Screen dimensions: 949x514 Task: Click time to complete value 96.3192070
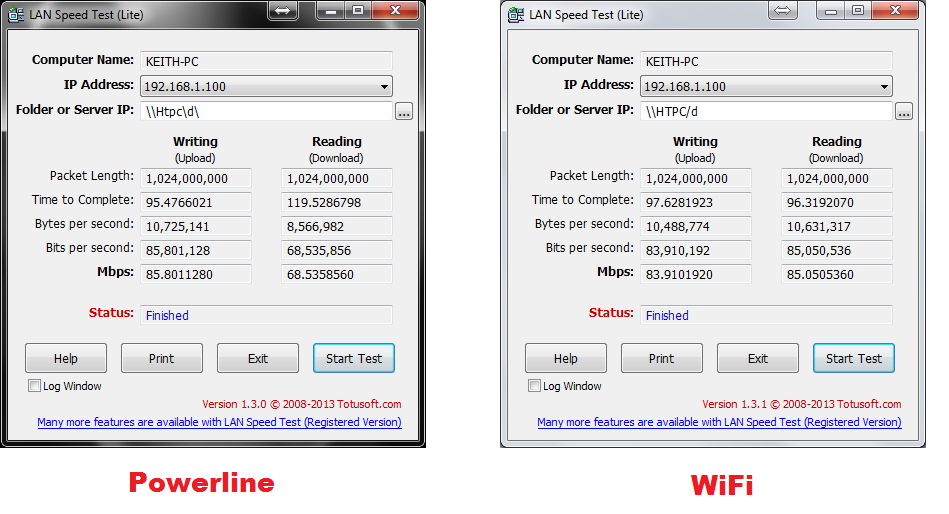(x=837, y=202)
